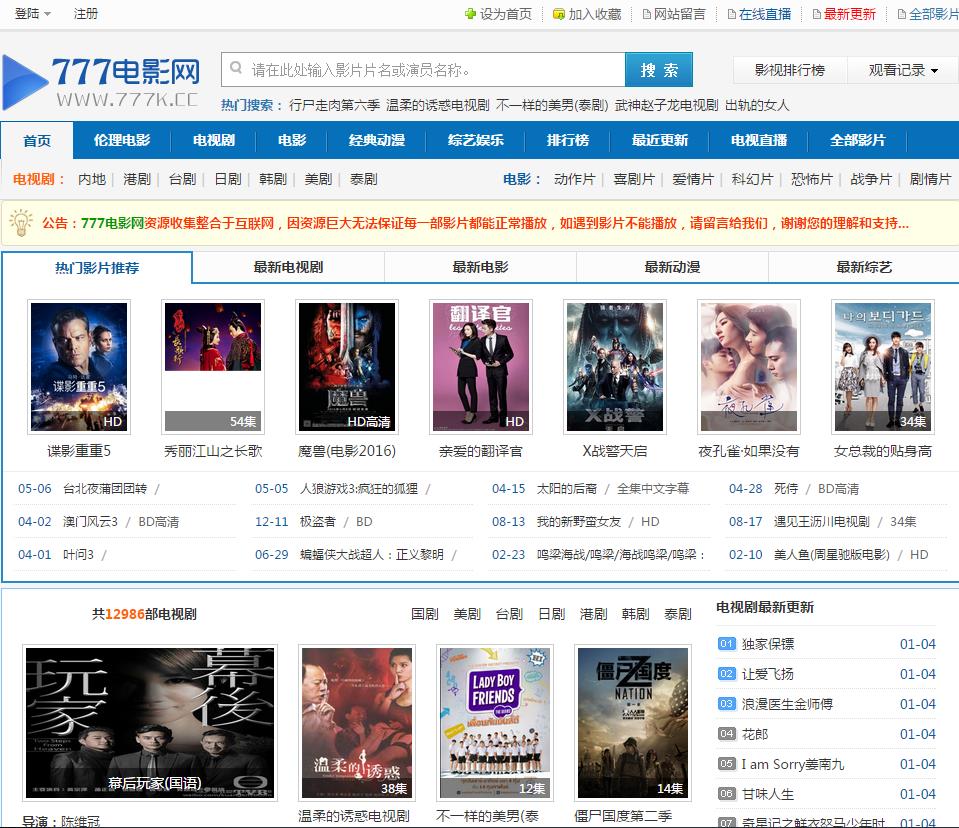Filter TV dramas by 泰剧 in lower section

[678, 614]
